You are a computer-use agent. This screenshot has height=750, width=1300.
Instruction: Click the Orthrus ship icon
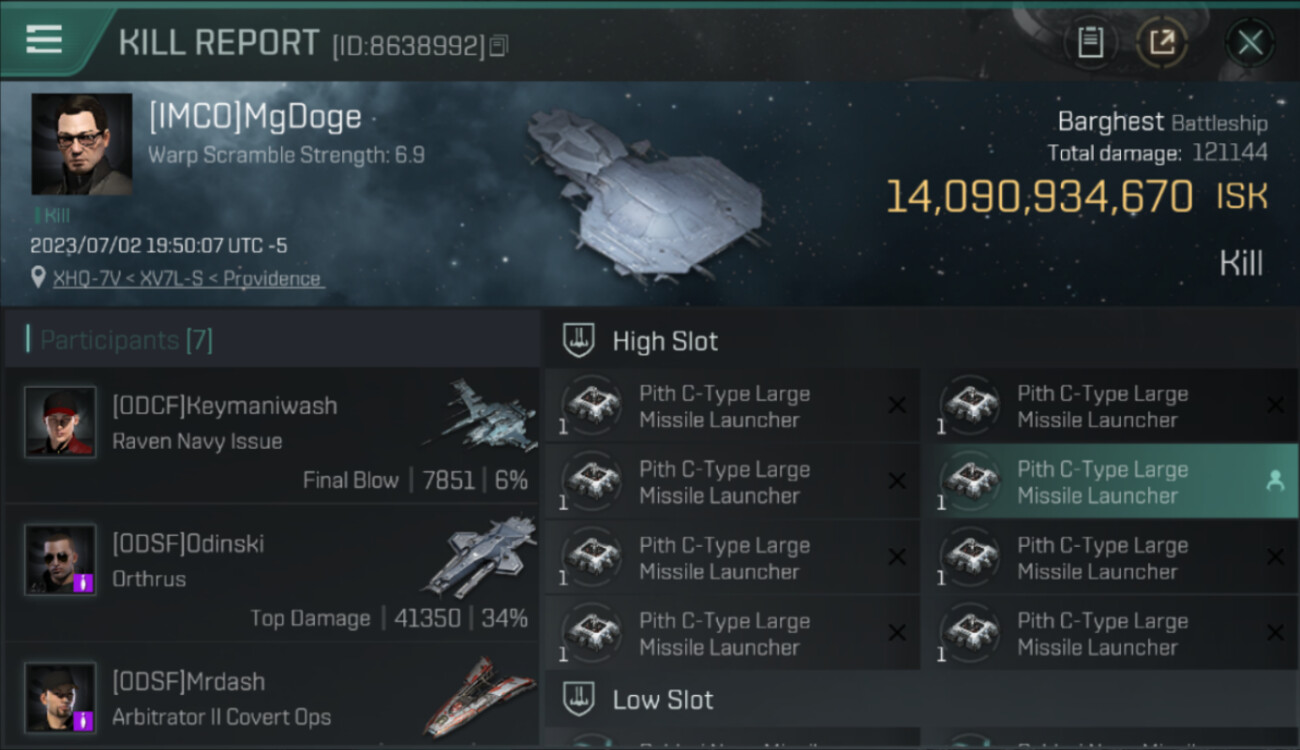coord(480,556)
